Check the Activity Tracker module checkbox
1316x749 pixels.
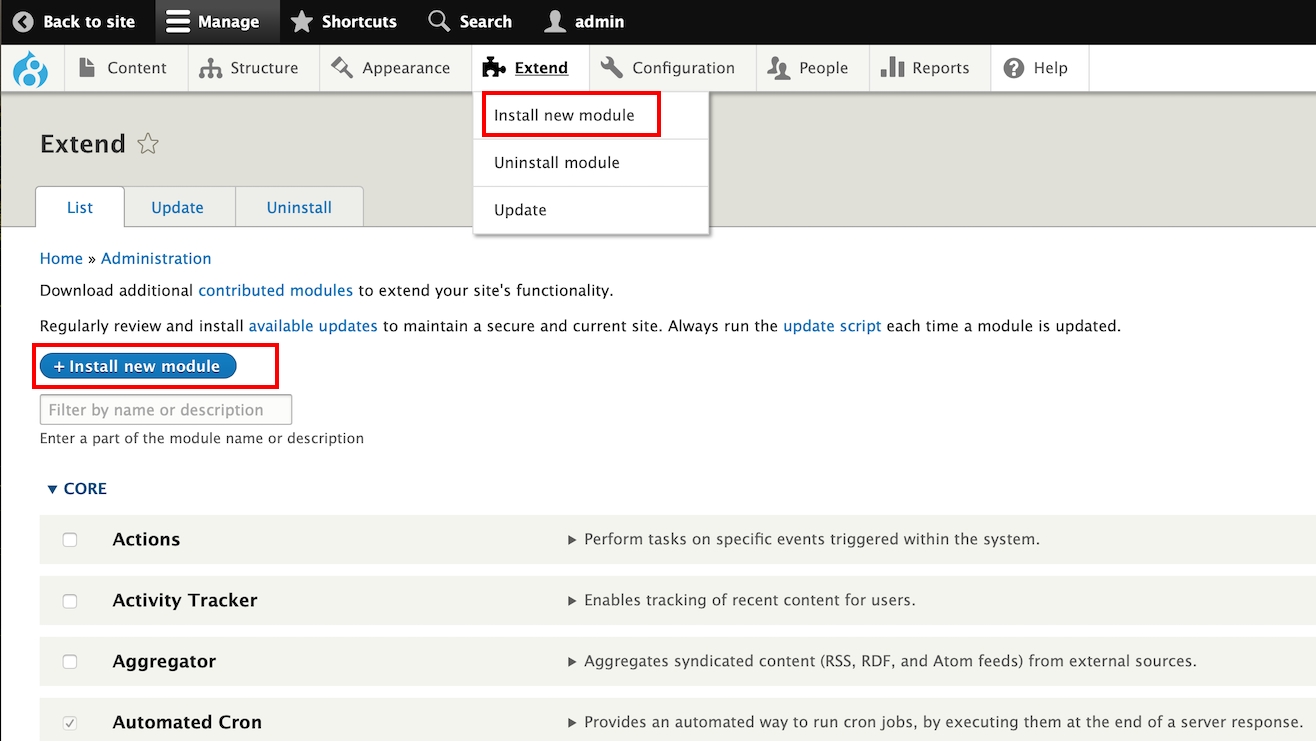(70, 601)
